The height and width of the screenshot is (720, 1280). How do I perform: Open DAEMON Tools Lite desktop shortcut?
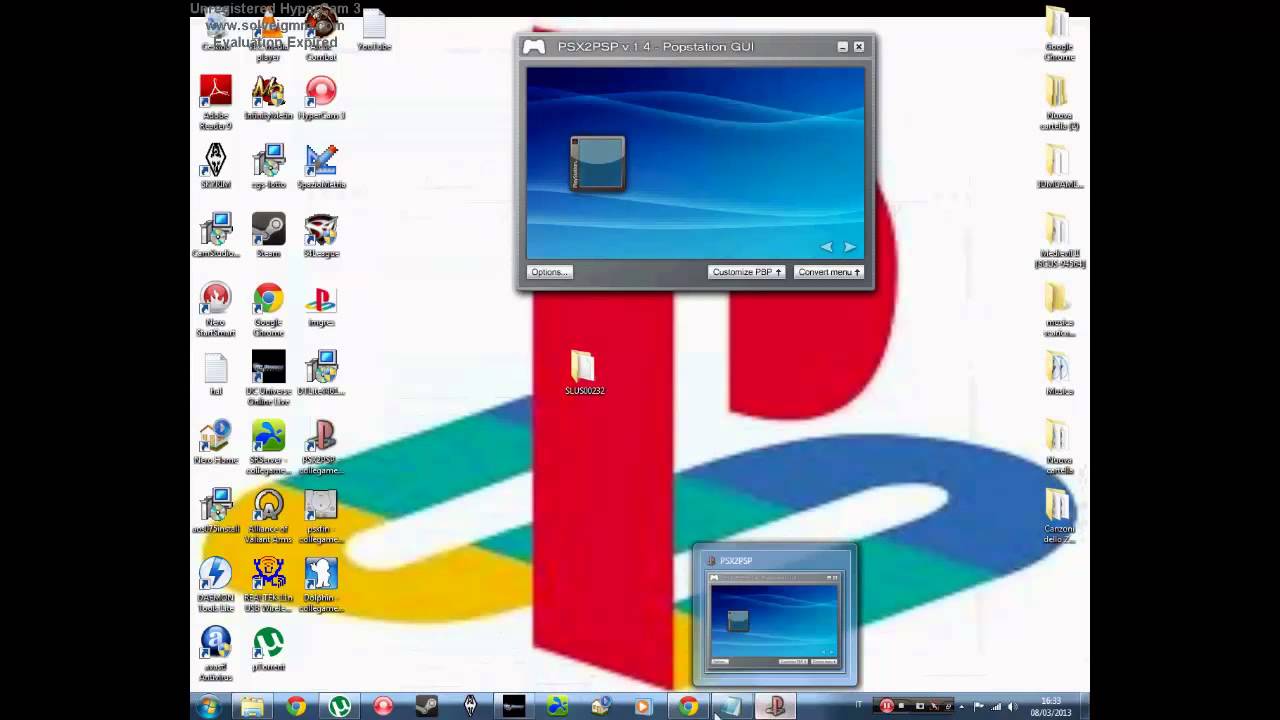[216, 585]
